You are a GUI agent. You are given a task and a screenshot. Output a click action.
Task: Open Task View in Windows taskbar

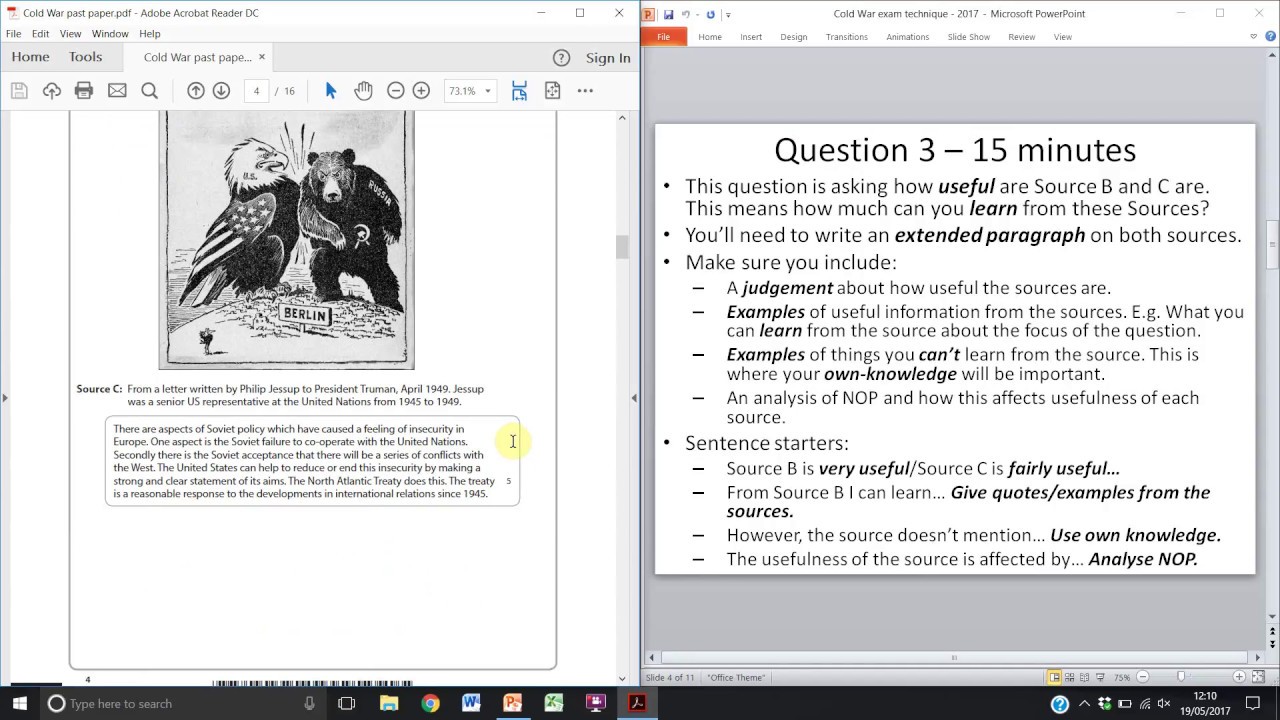point(347,704)
